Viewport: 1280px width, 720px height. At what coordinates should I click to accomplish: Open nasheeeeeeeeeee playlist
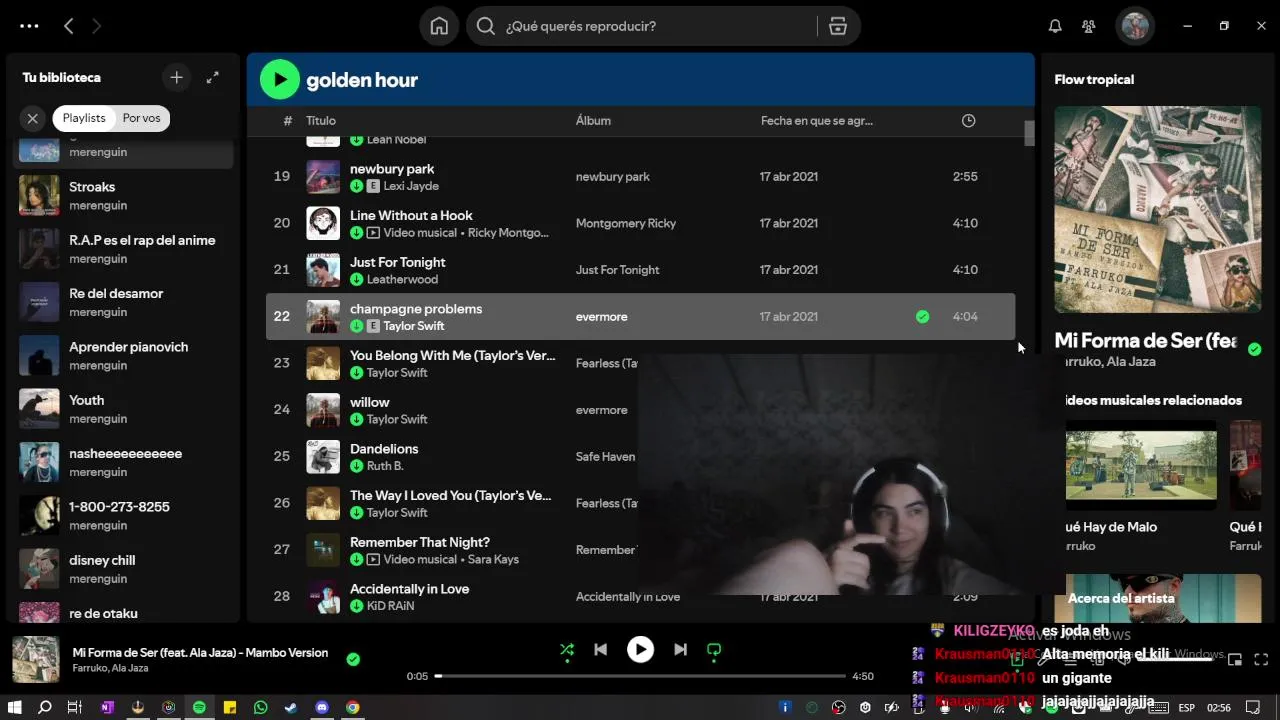pos(125,462)
